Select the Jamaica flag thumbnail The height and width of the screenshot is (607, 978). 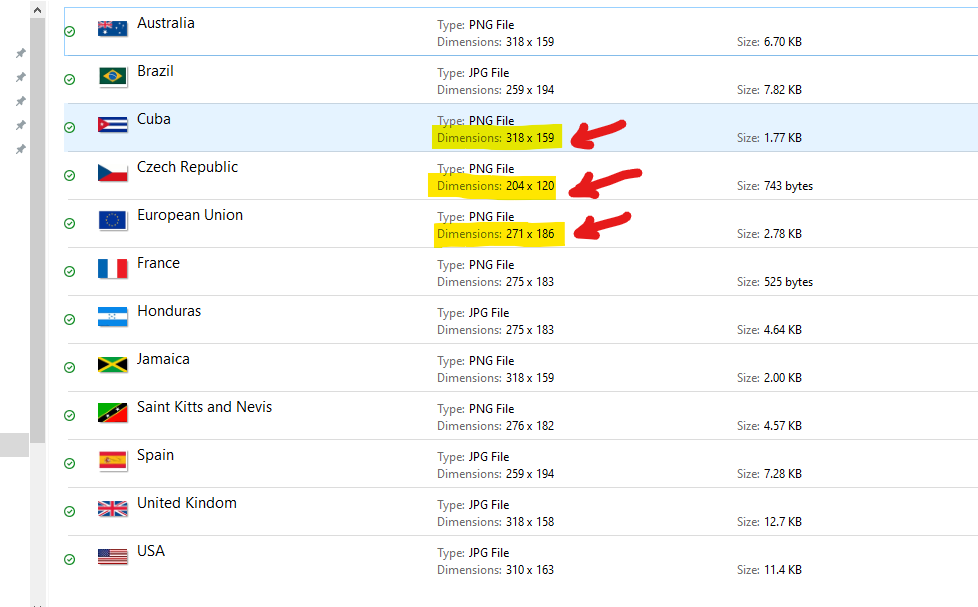[x=113, y=364]
